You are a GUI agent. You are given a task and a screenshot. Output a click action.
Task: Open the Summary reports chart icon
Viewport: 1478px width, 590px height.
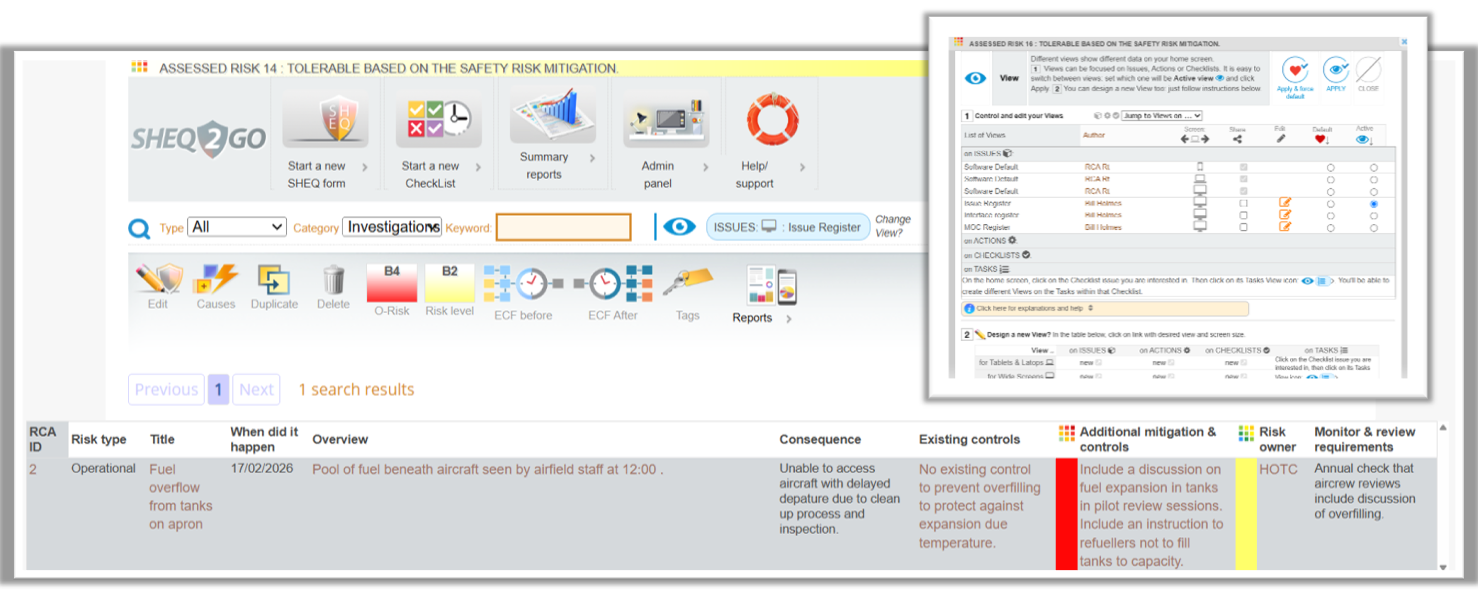pyautogui.click(x=553, y=115)
